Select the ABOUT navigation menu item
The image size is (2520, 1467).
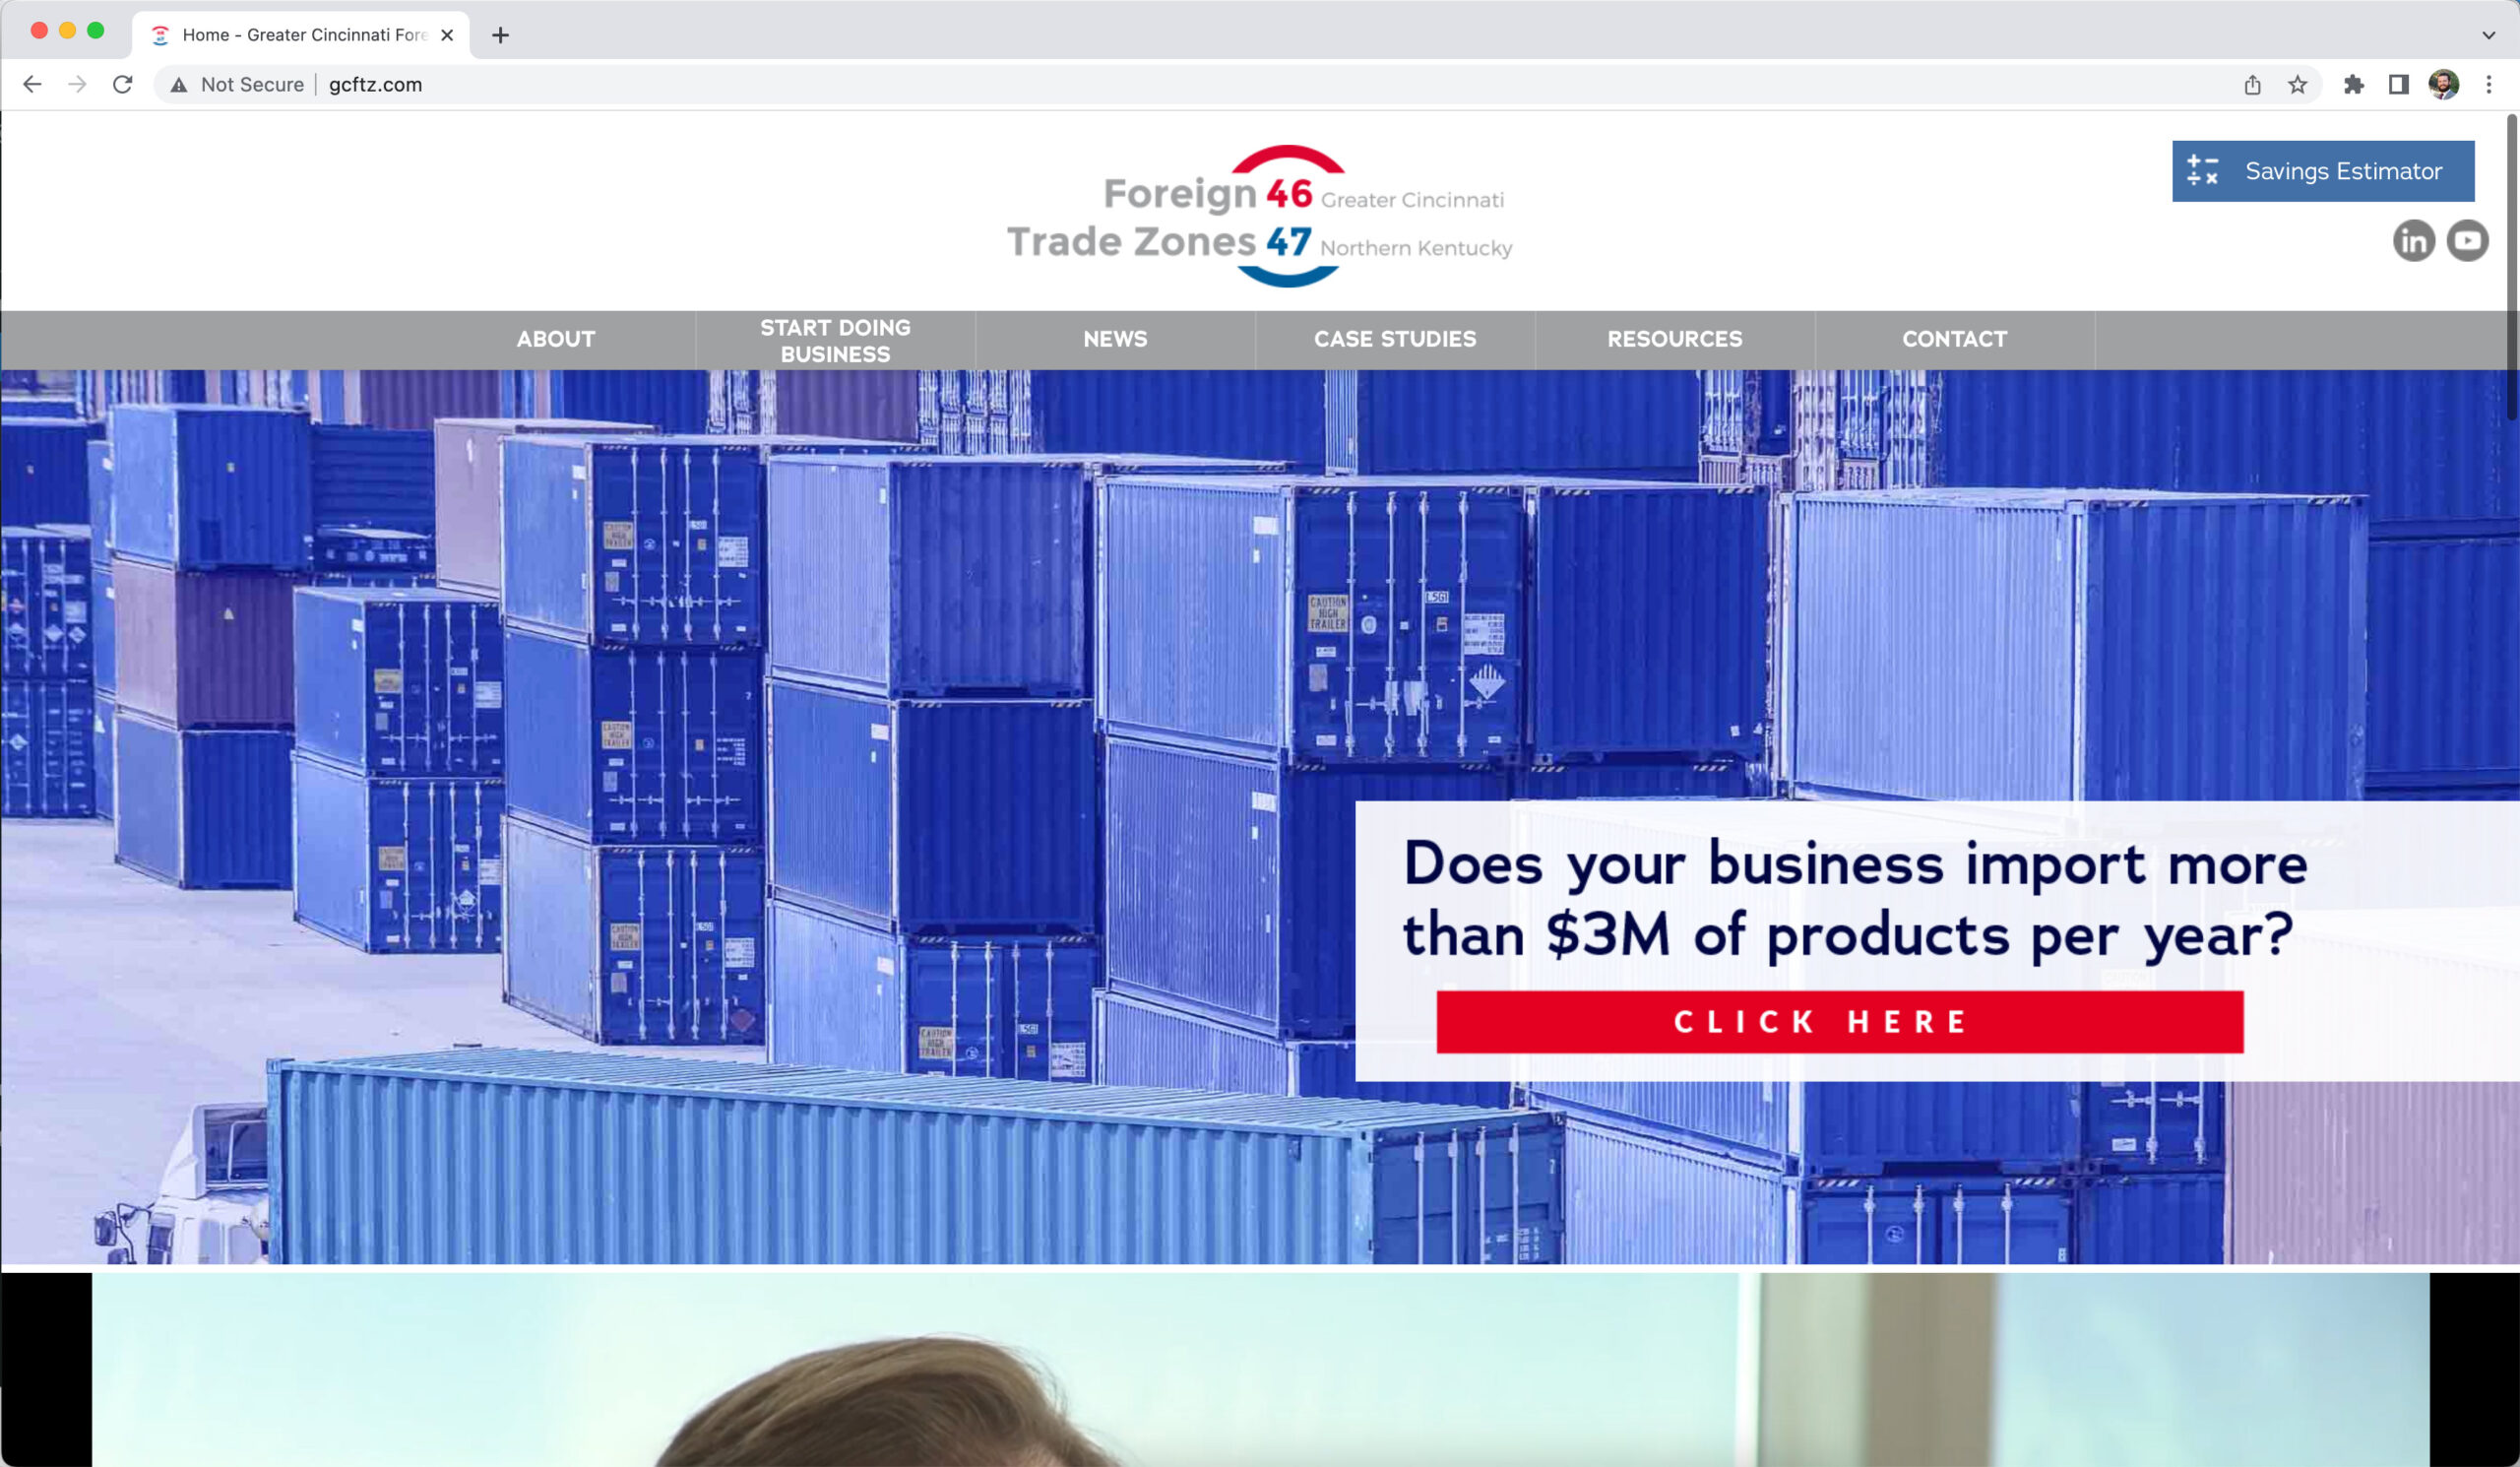[x=555, y=341]
